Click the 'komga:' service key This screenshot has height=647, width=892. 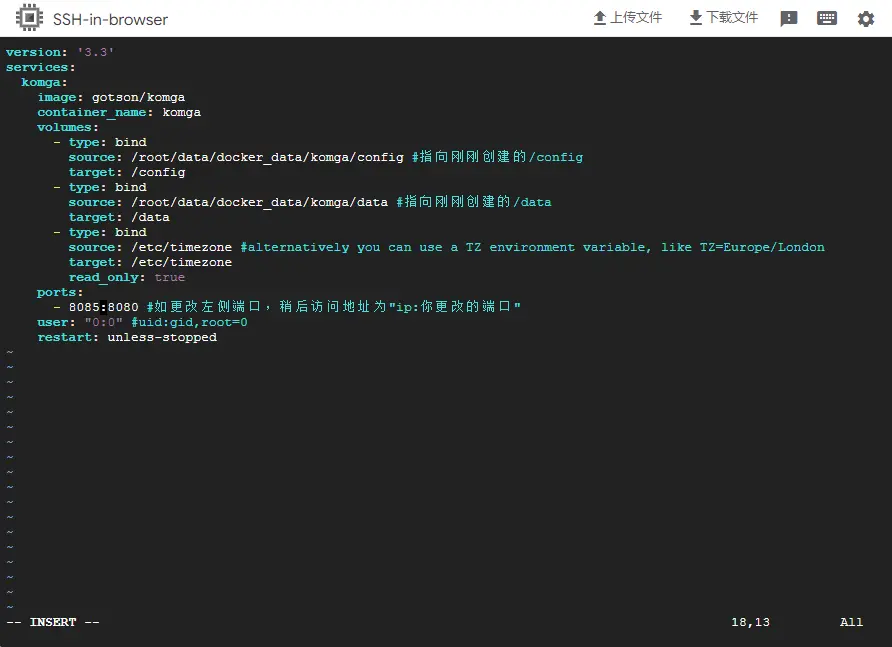44,83
